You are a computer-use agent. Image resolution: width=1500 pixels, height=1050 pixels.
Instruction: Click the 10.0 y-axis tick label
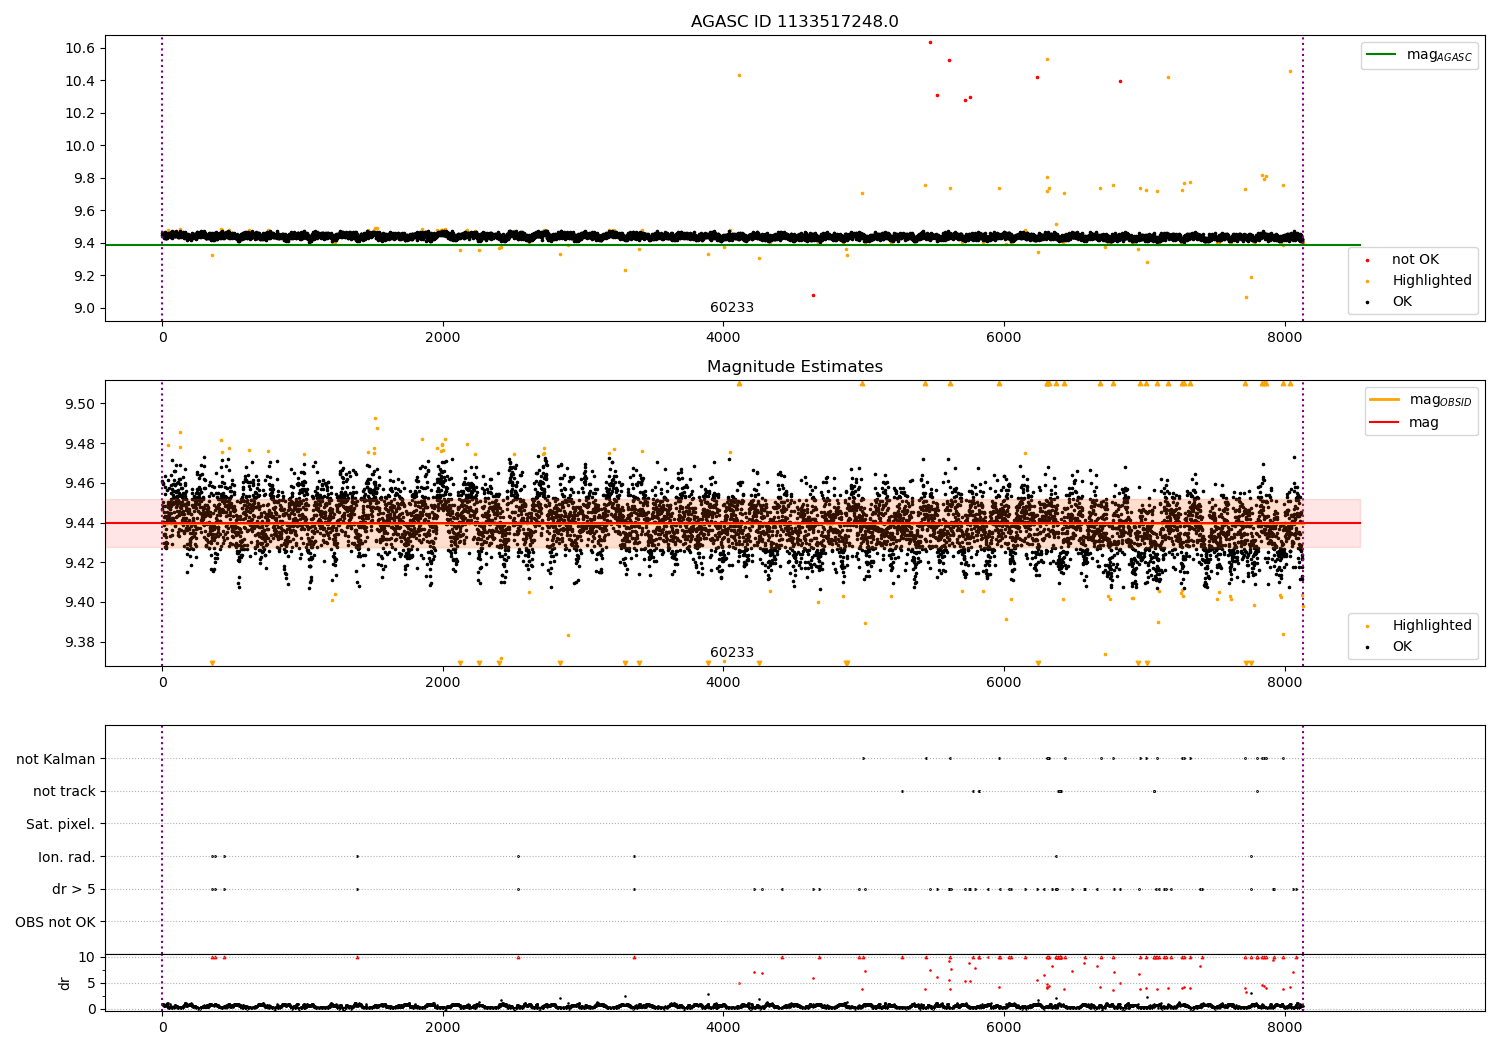[81, 146]
